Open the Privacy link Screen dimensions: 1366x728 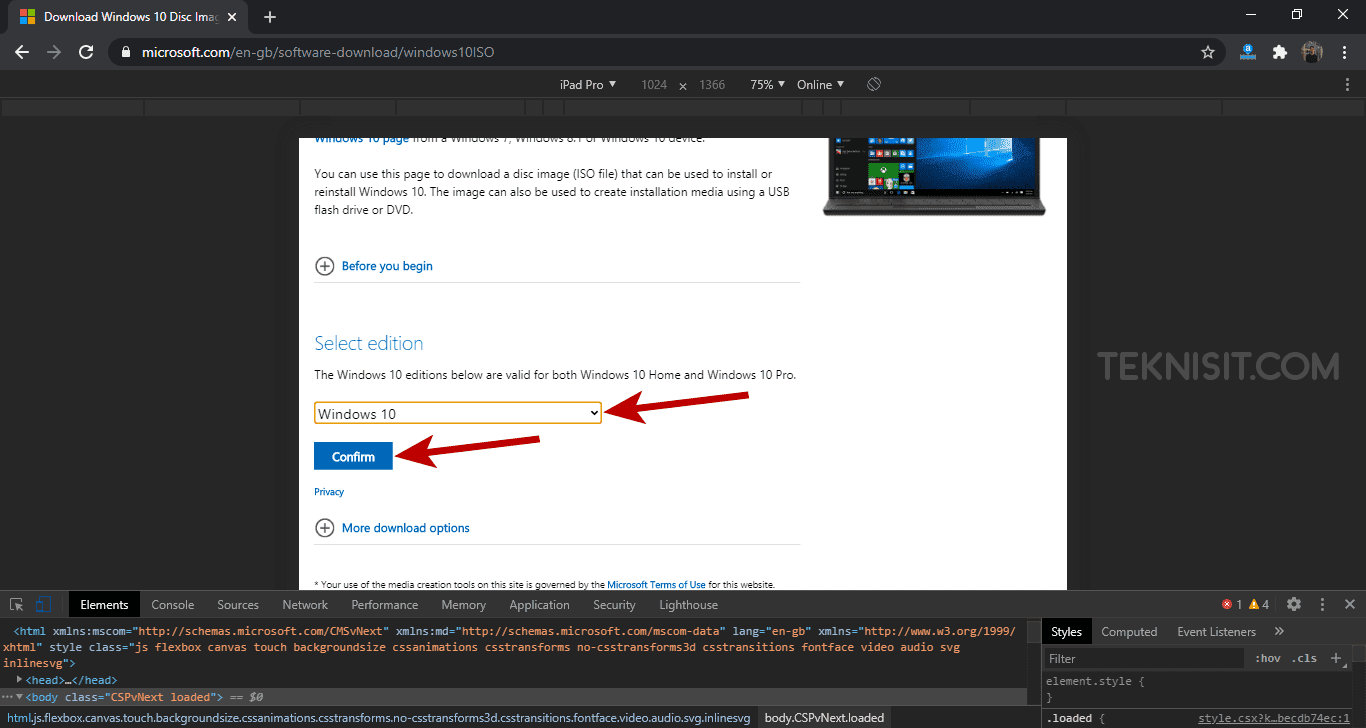(x=329, y=492)
